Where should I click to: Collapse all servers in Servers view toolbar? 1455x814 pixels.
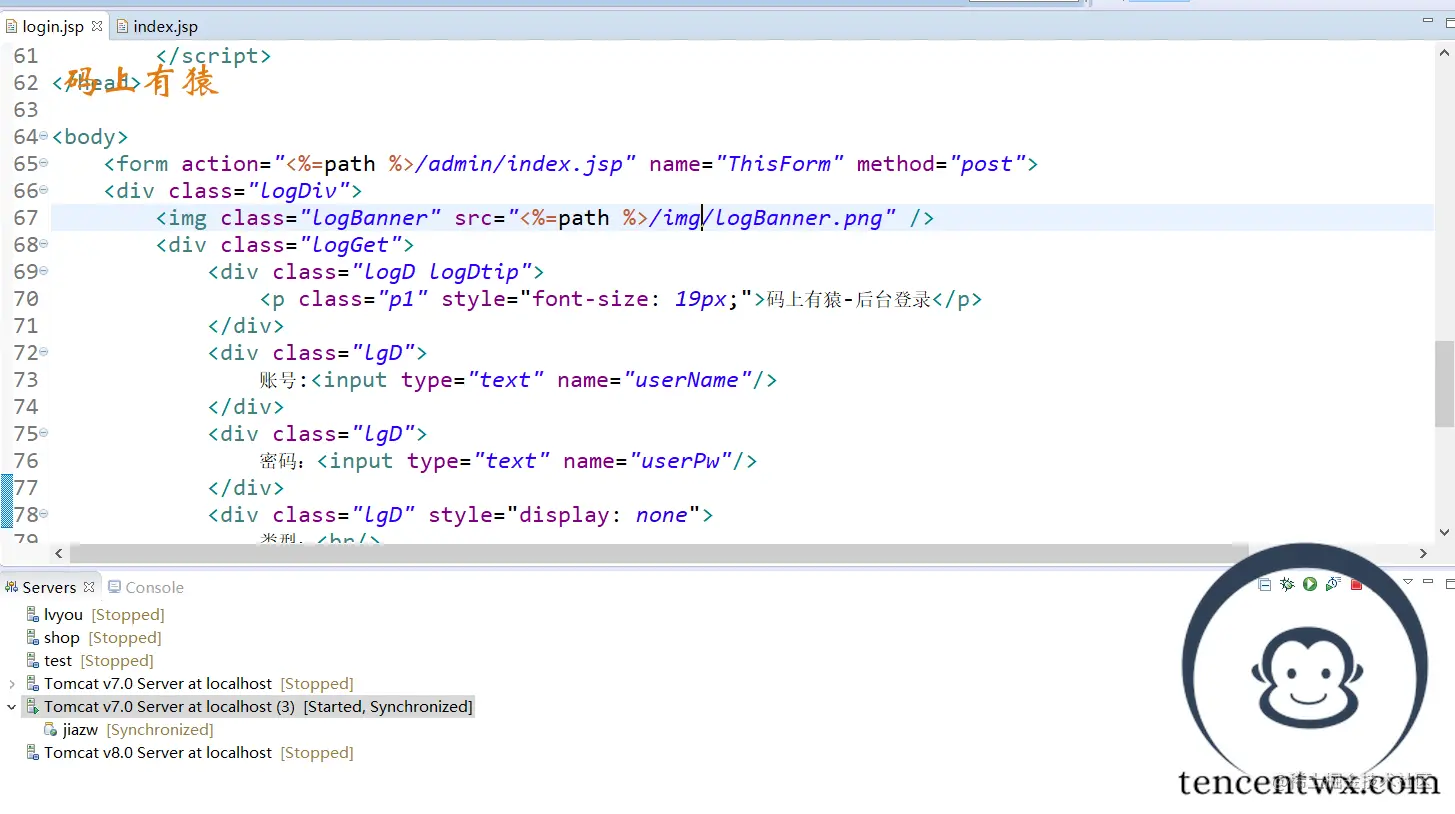[1265, 584]
